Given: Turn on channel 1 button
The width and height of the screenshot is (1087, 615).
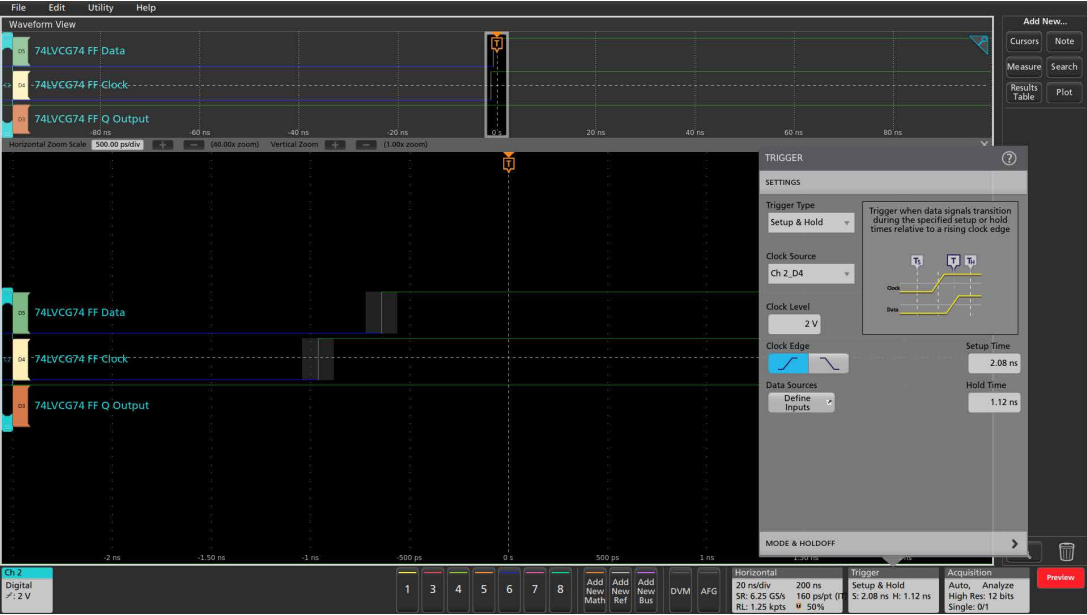Looking at the screenshot, I should tap(407, 590).
